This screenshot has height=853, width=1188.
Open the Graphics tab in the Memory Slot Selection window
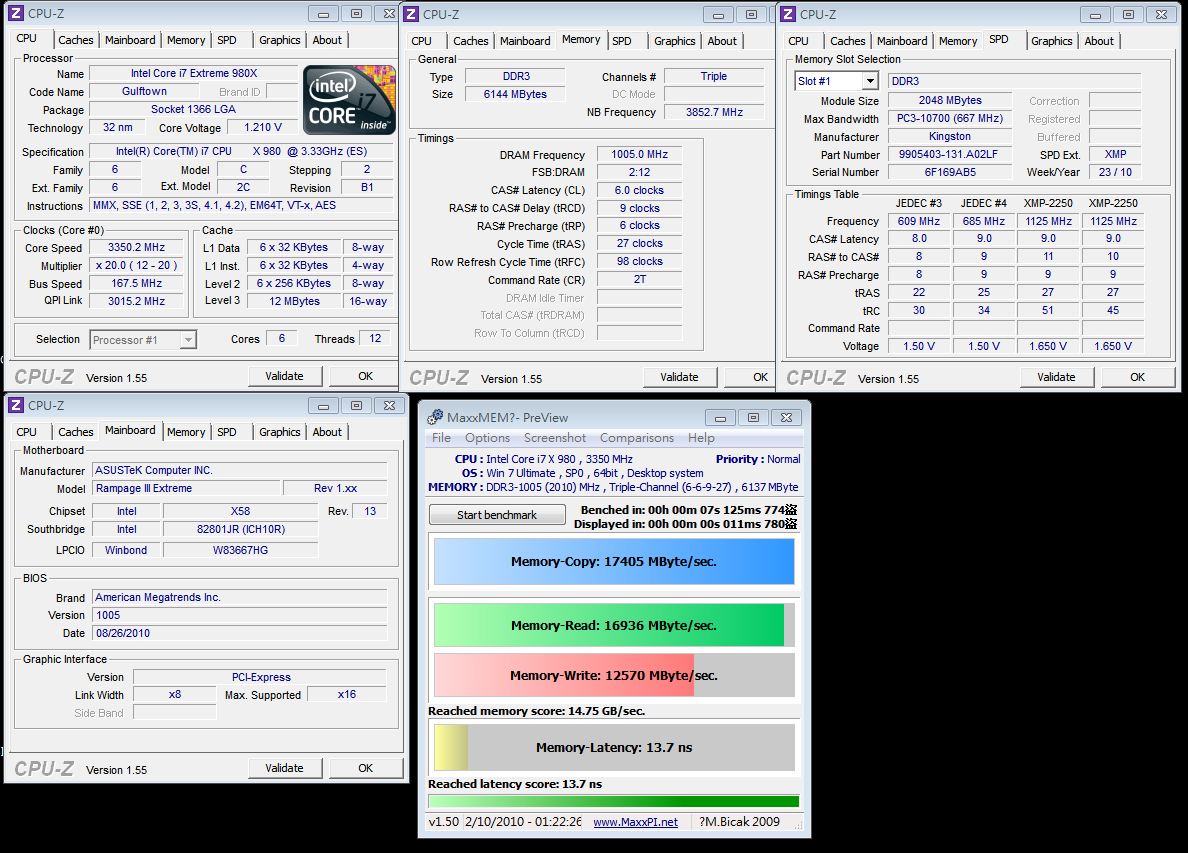(1052, 41)
